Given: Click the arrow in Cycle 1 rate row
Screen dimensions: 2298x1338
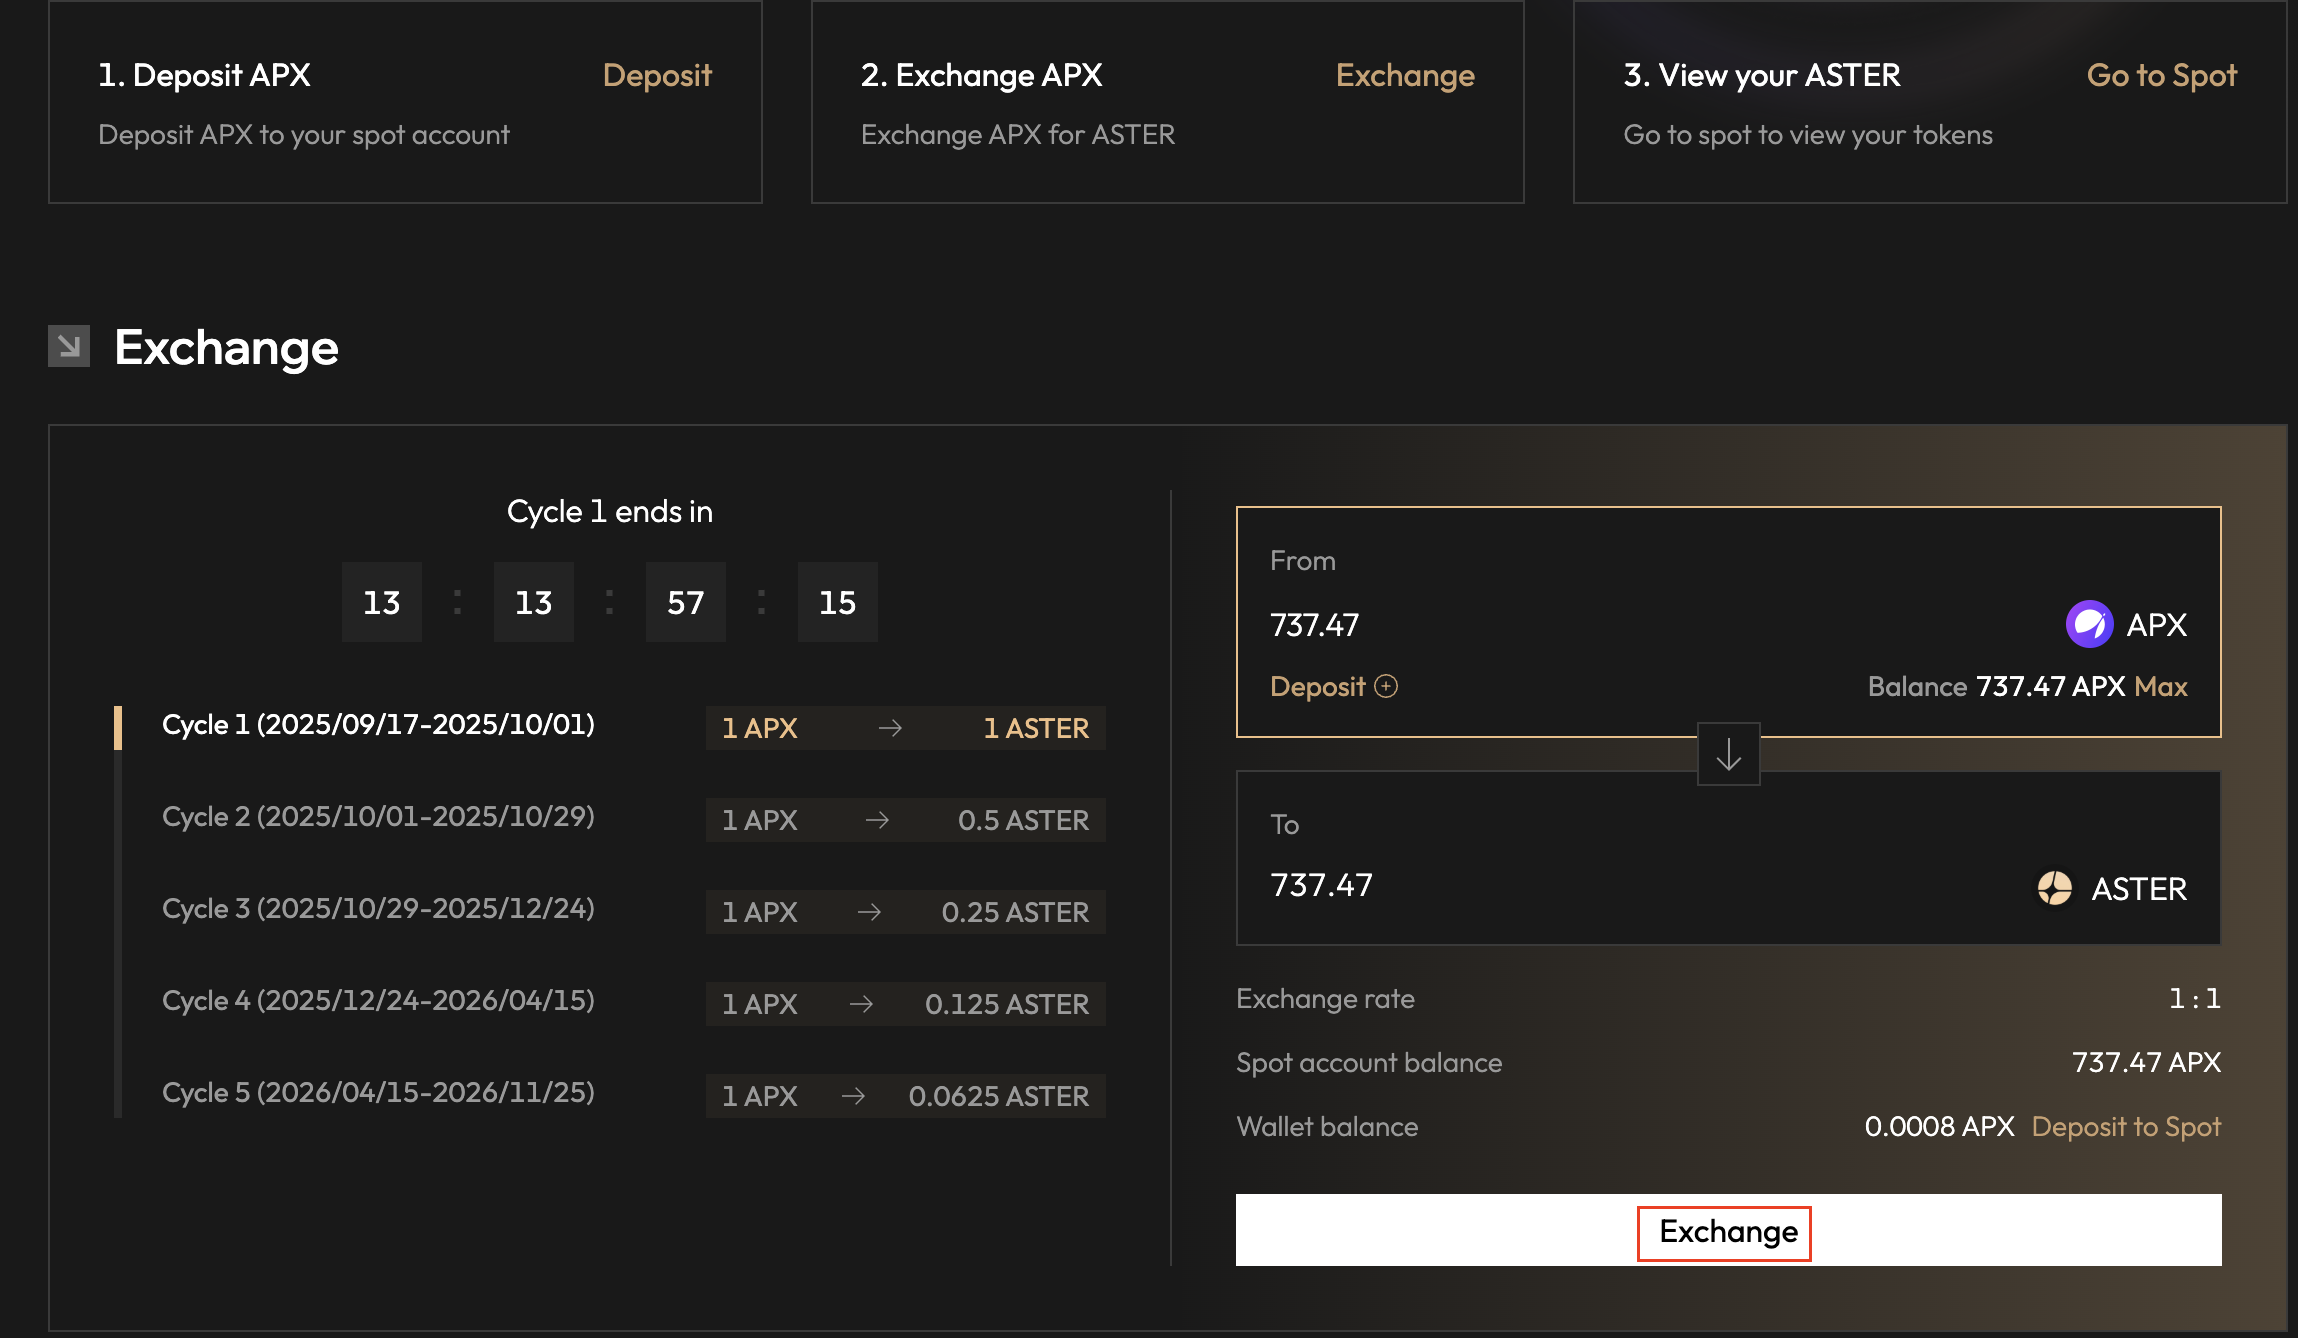Looking at the screenshot, I should [890, 728].
